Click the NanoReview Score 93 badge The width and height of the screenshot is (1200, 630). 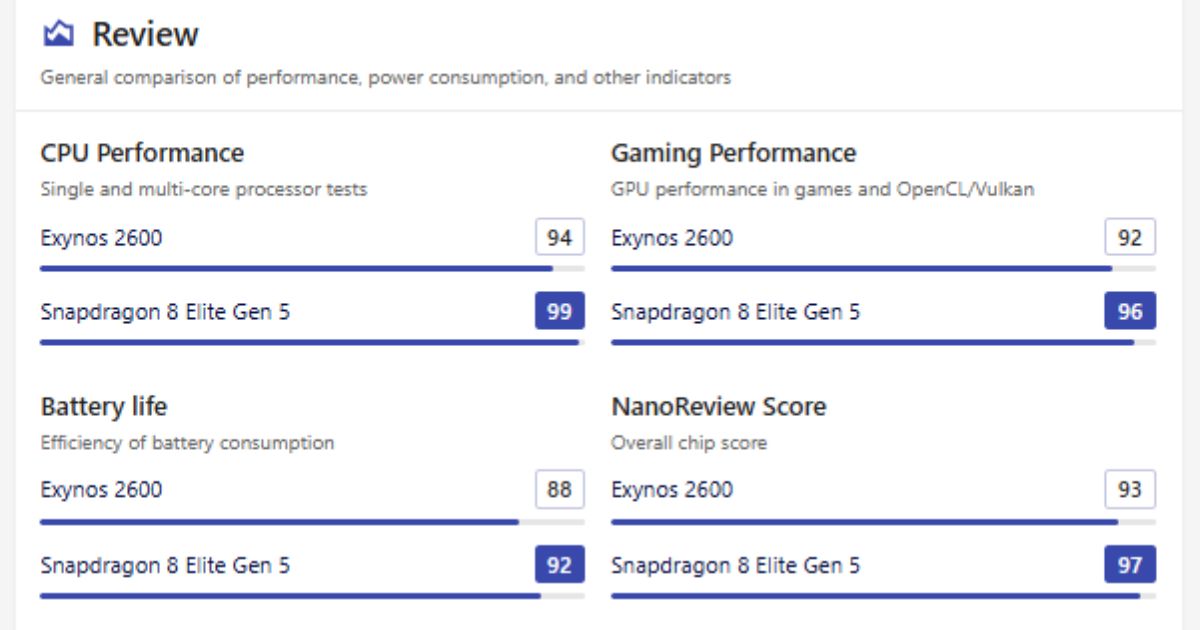click(1133, 489)
